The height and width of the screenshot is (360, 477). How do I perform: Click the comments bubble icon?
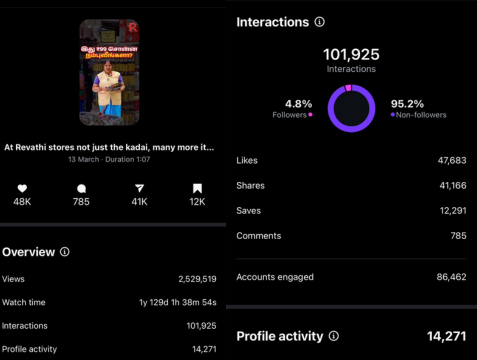pyautogui.click(x=81, y=189)
